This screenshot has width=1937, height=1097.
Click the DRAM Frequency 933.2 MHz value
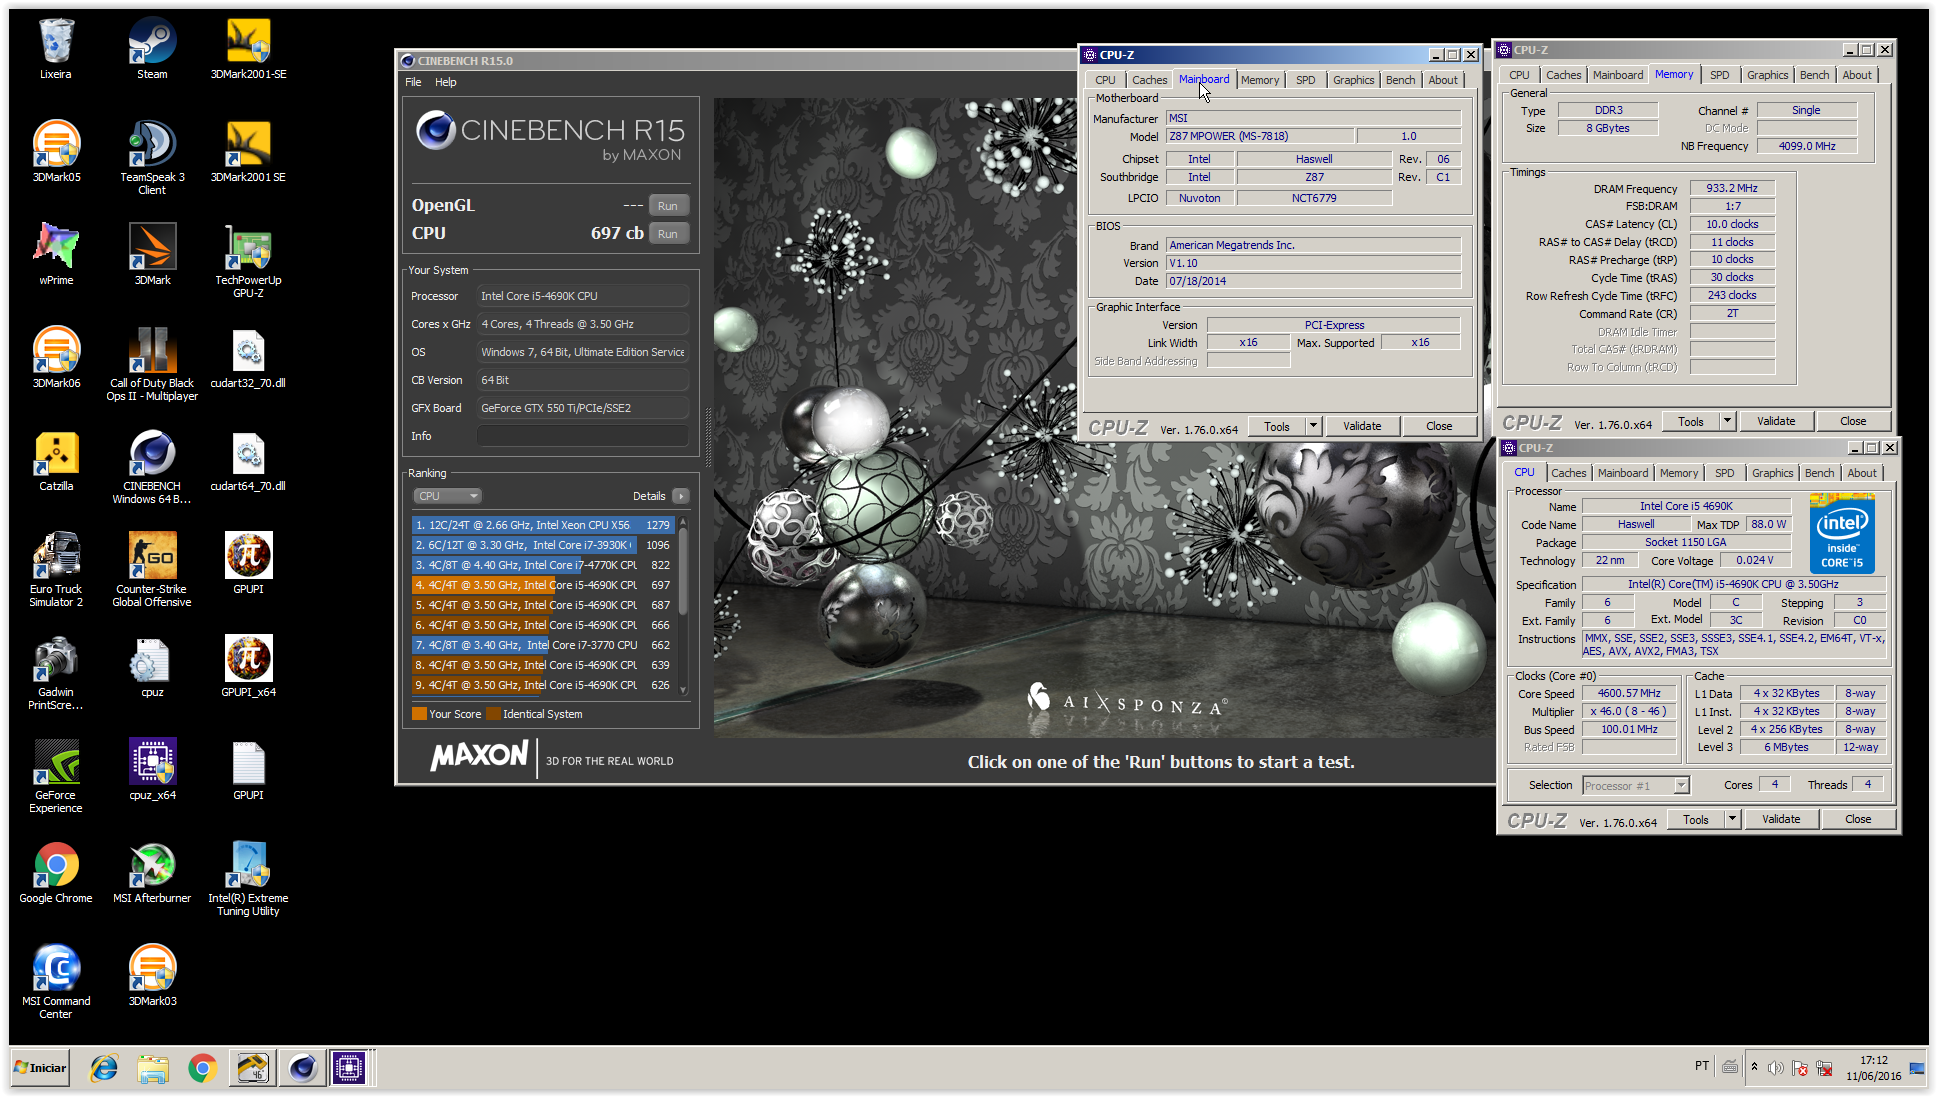[1732, 188]
